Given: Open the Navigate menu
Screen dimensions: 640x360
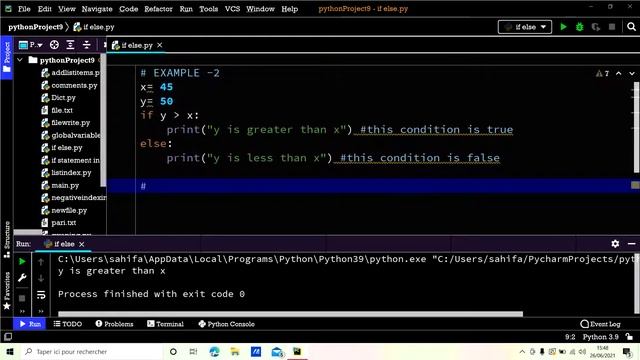Looking at the screenshot, I should pos(97,9).
